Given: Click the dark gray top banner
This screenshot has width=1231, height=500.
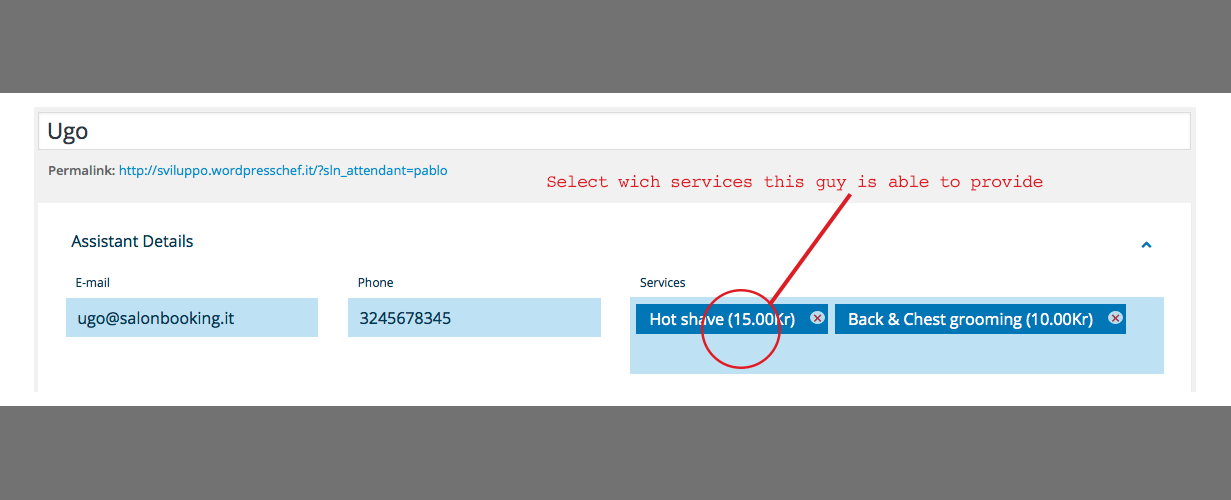Looking at the screenshot, I should click(x=615, y=45).
